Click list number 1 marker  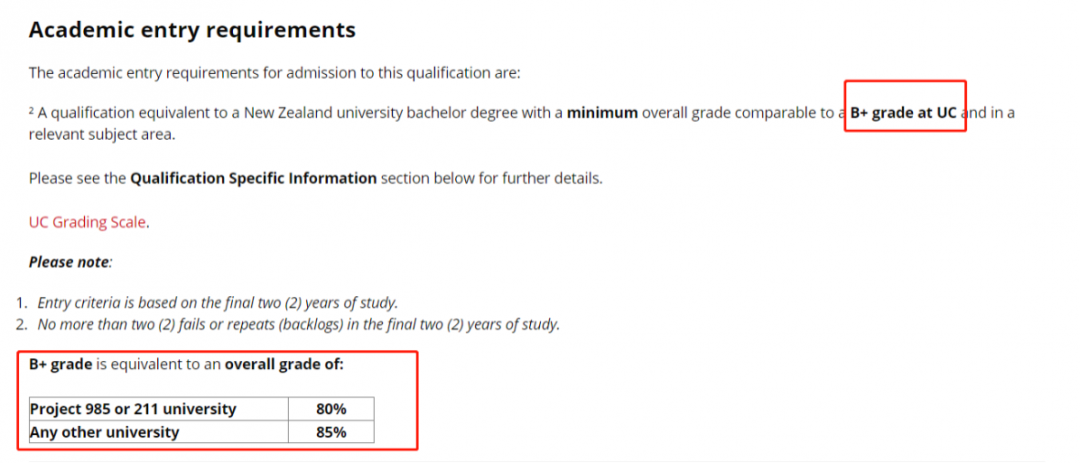pyautogui.click(x=22, y=302)
